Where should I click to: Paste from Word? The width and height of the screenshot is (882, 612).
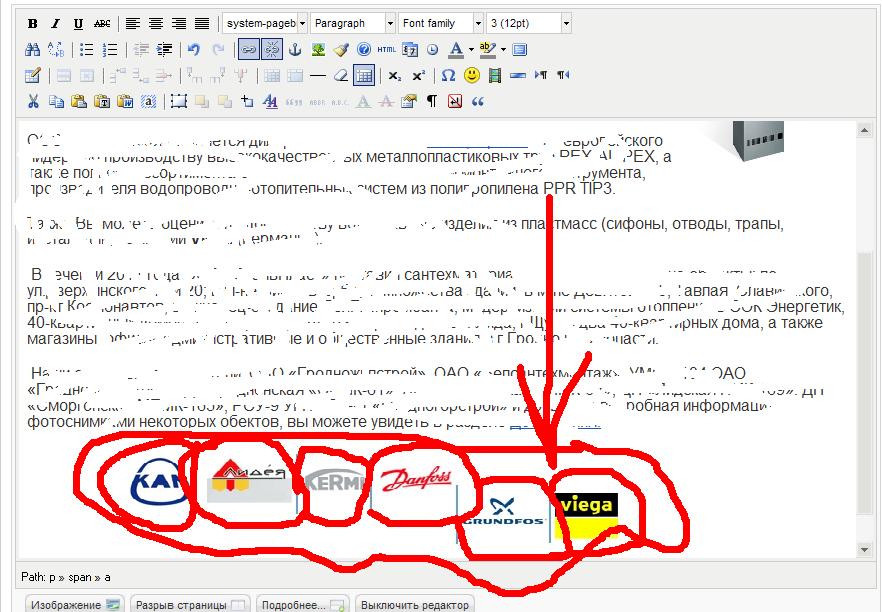pyautogui.click(x=125, y=101)
